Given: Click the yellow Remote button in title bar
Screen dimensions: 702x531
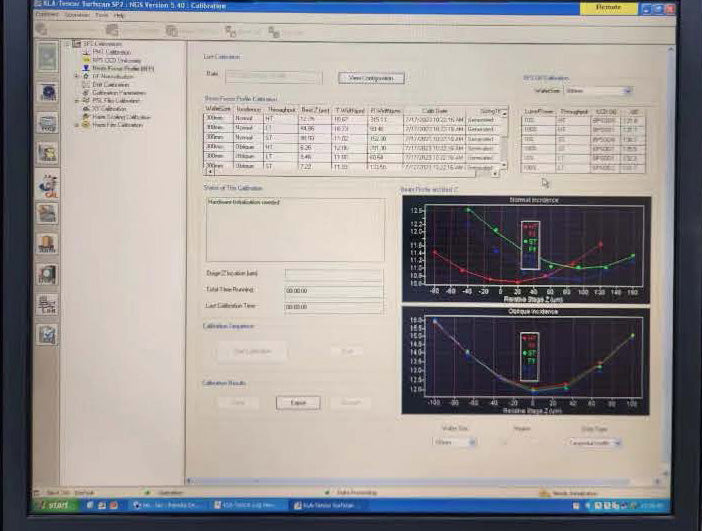Looking at the screenshot, I should coord(608,7).
